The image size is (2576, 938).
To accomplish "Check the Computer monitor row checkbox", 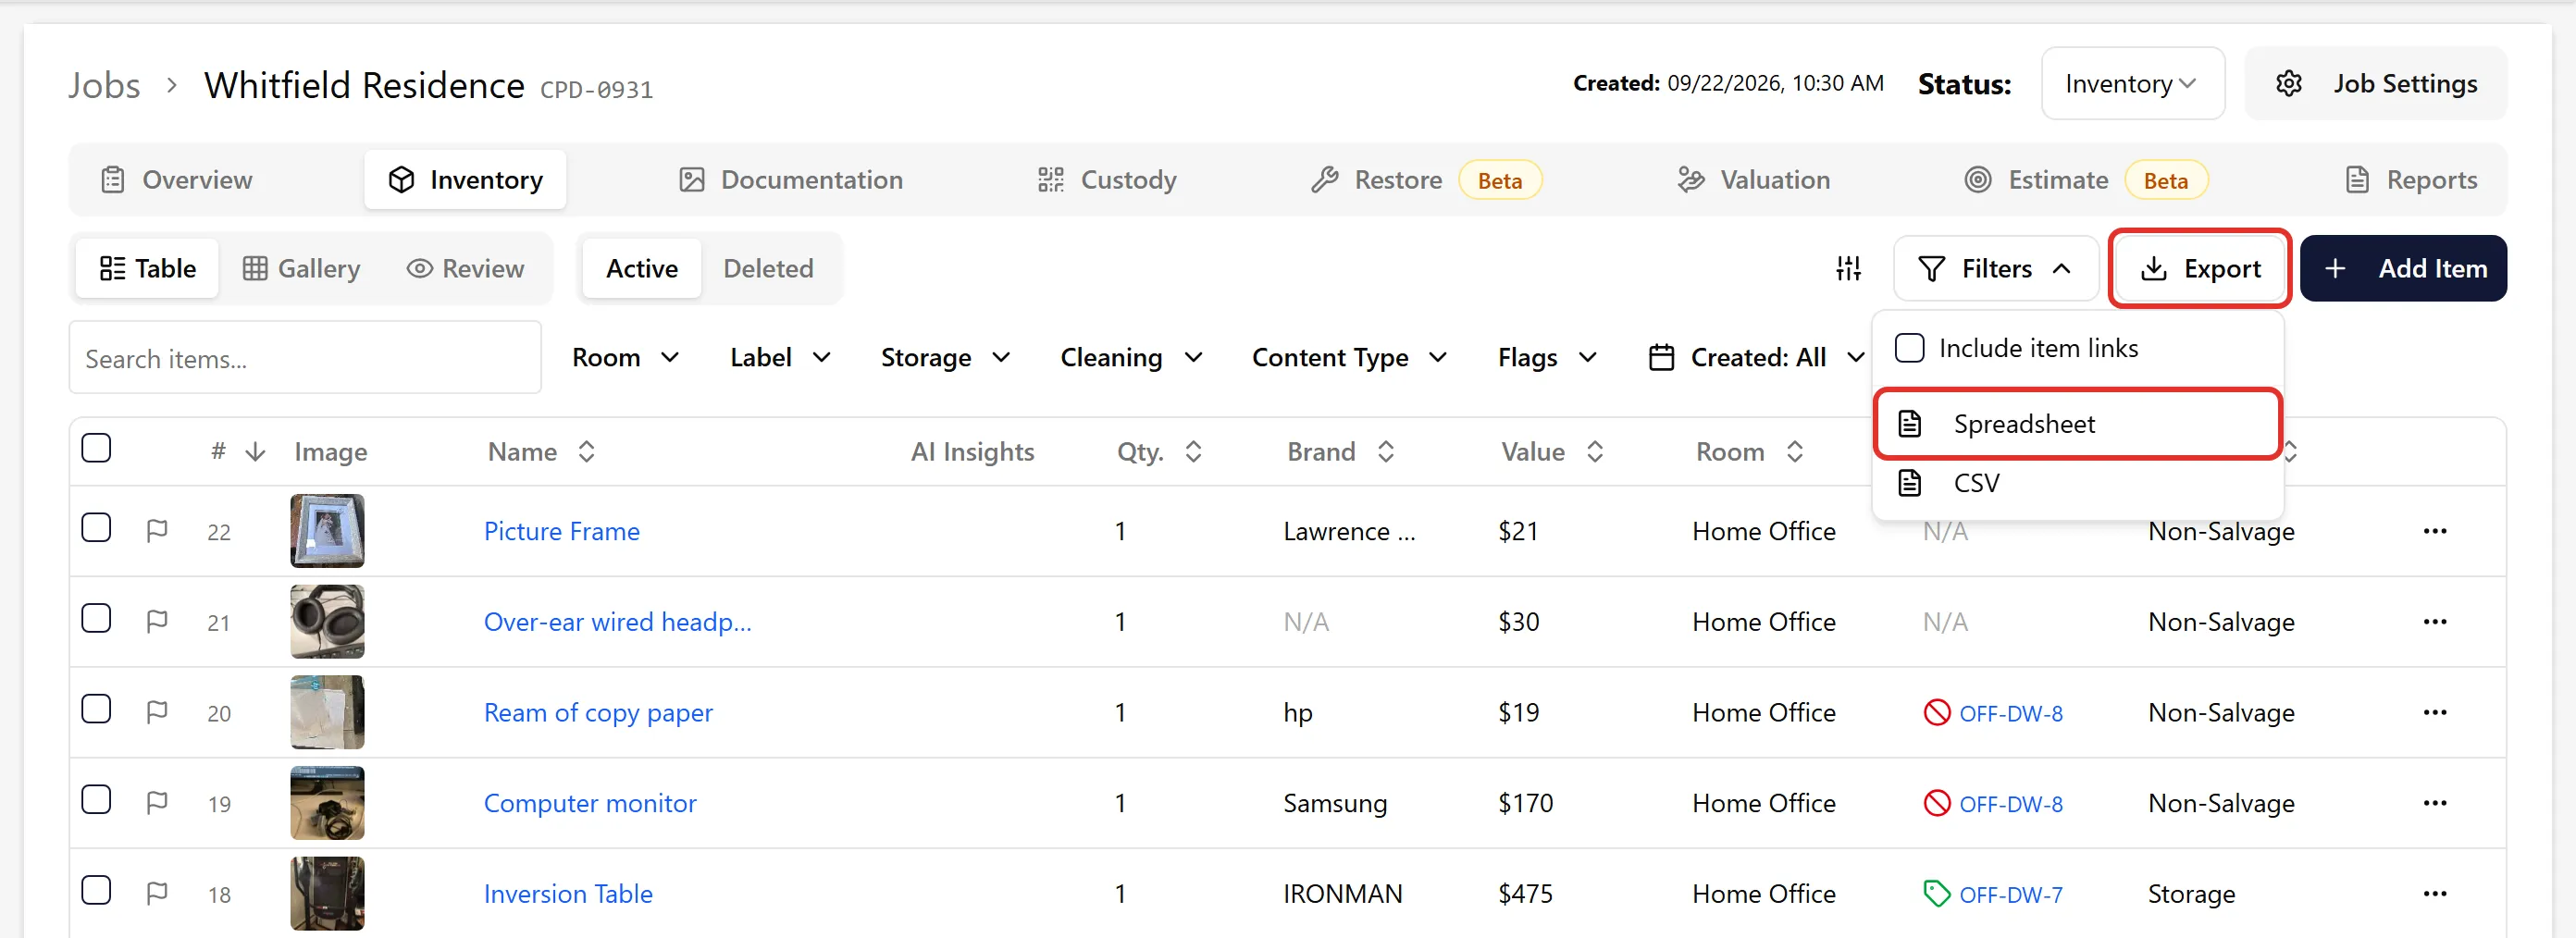I will [96, 800].
